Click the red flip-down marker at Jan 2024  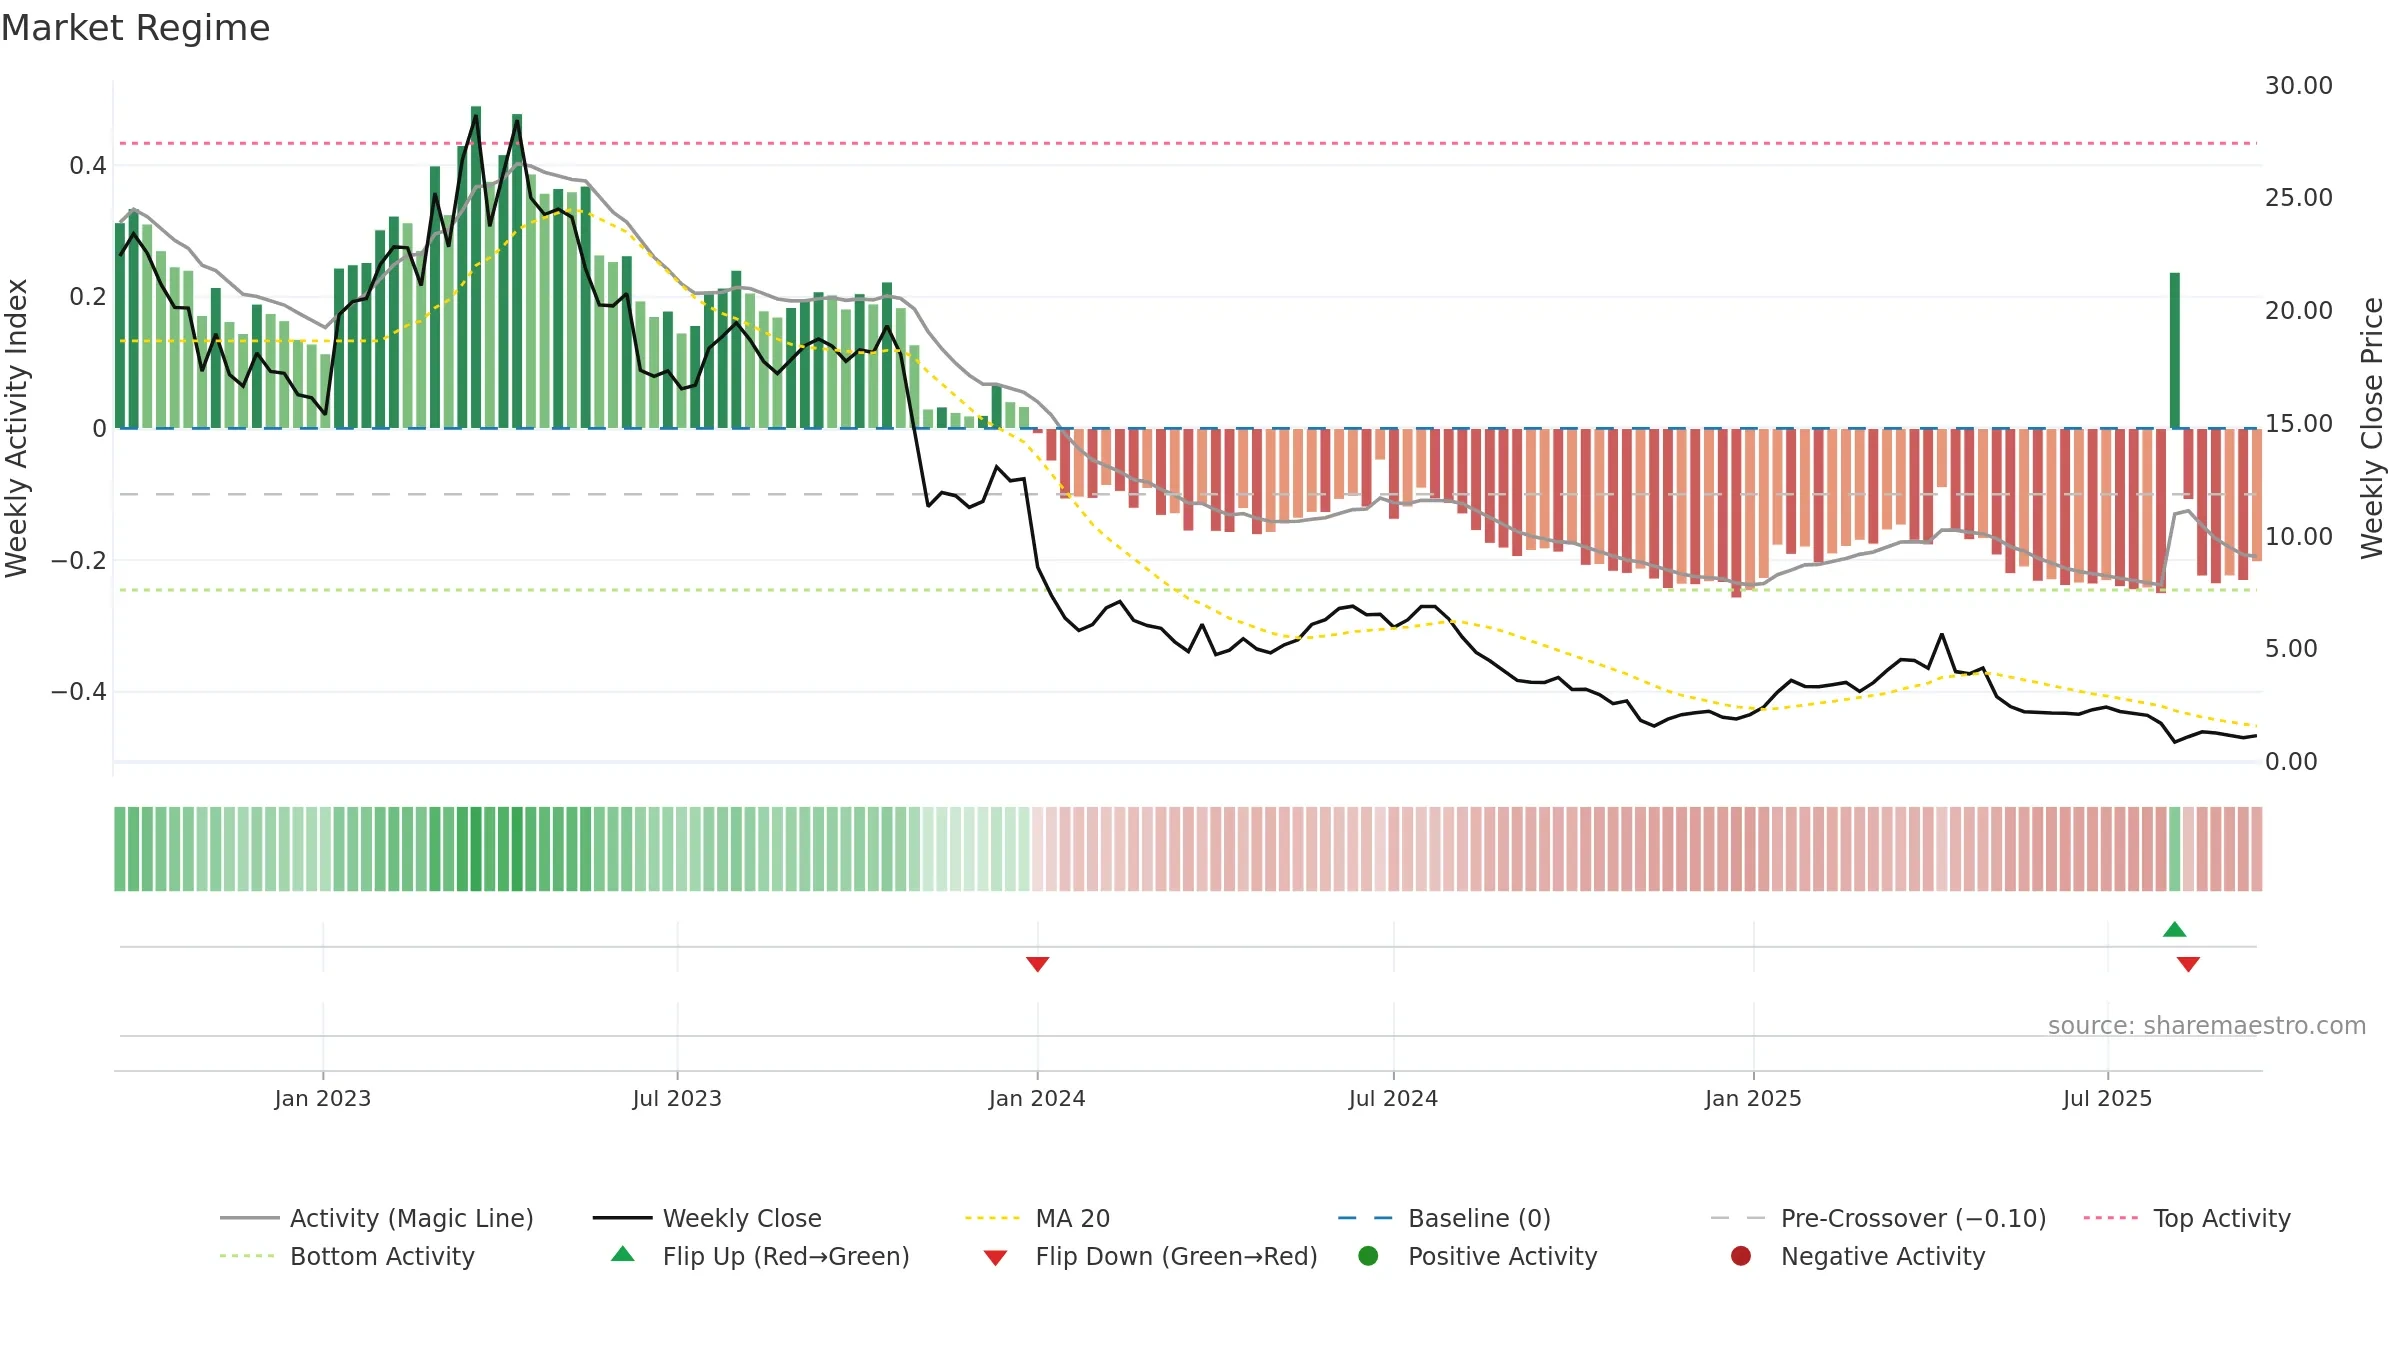coord(1037,964)
